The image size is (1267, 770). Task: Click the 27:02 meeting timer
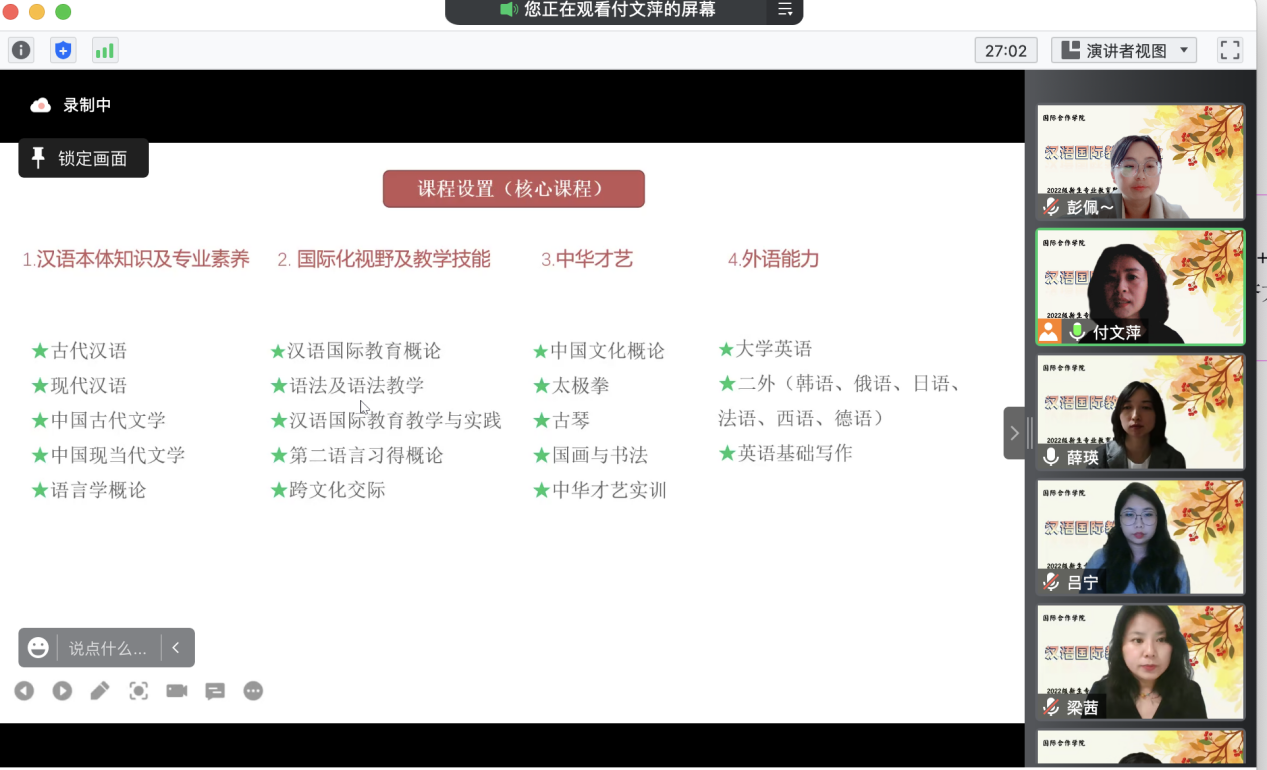pyautogui.click(x=1005, y=50)
